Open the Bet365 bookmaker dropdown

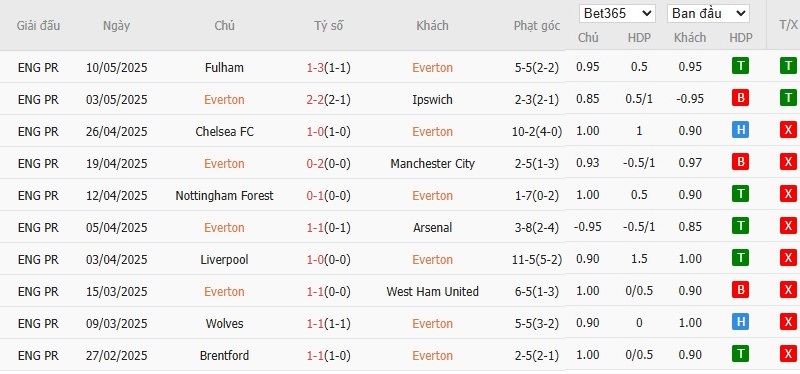[x=617, y=14]
